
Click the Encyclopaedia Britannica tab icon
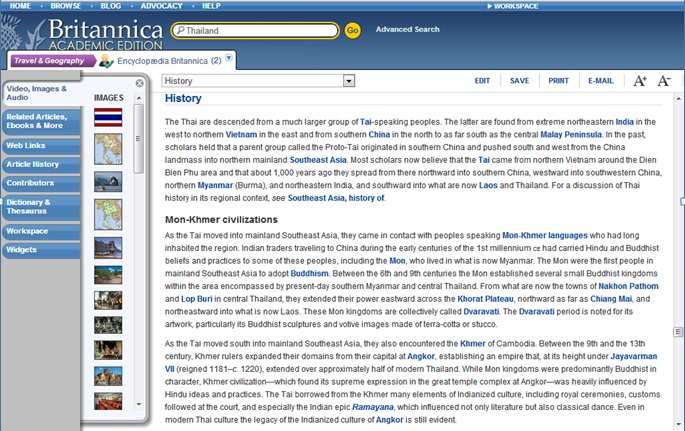pyautogui.click(x=106, y=61)
